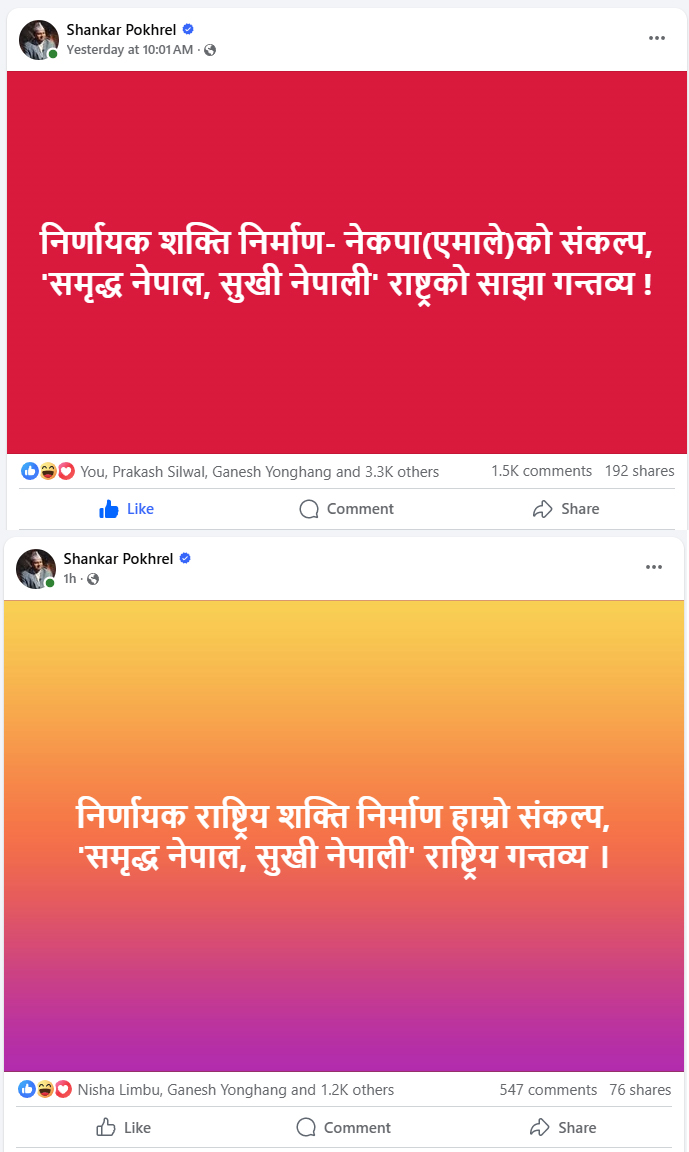
Task: Open the Shankar Pokhrel name link on the 1h post
Action: (x=118, y=558)
